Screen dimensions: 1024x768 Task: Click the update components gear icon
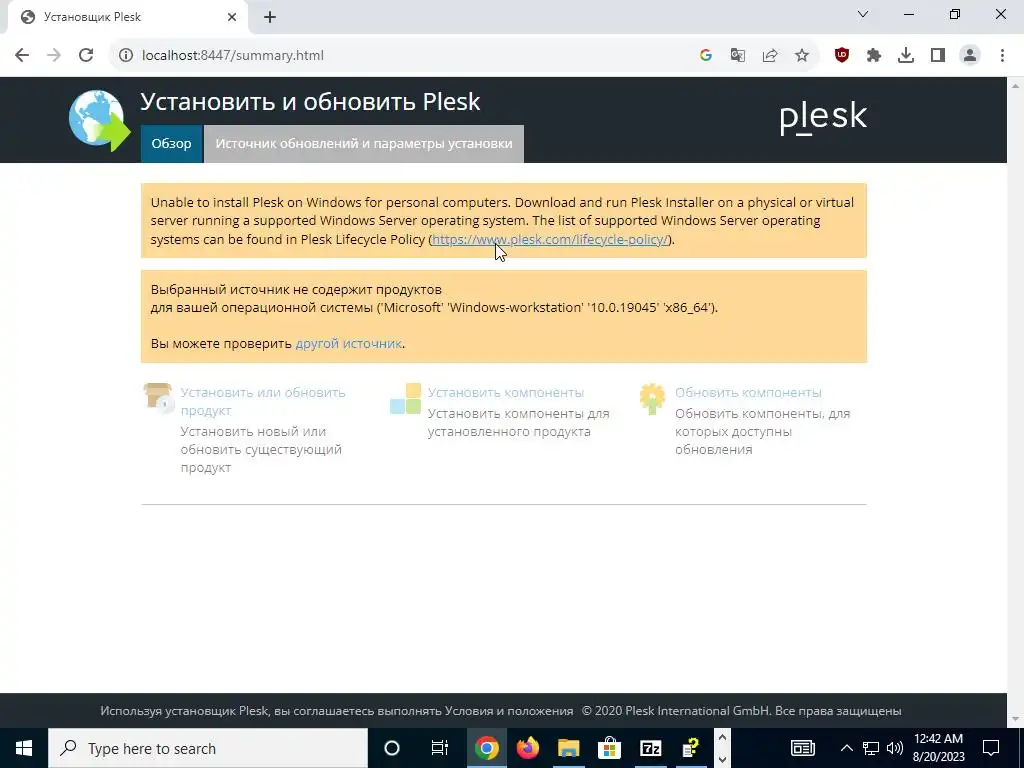[x=652, y=399]
